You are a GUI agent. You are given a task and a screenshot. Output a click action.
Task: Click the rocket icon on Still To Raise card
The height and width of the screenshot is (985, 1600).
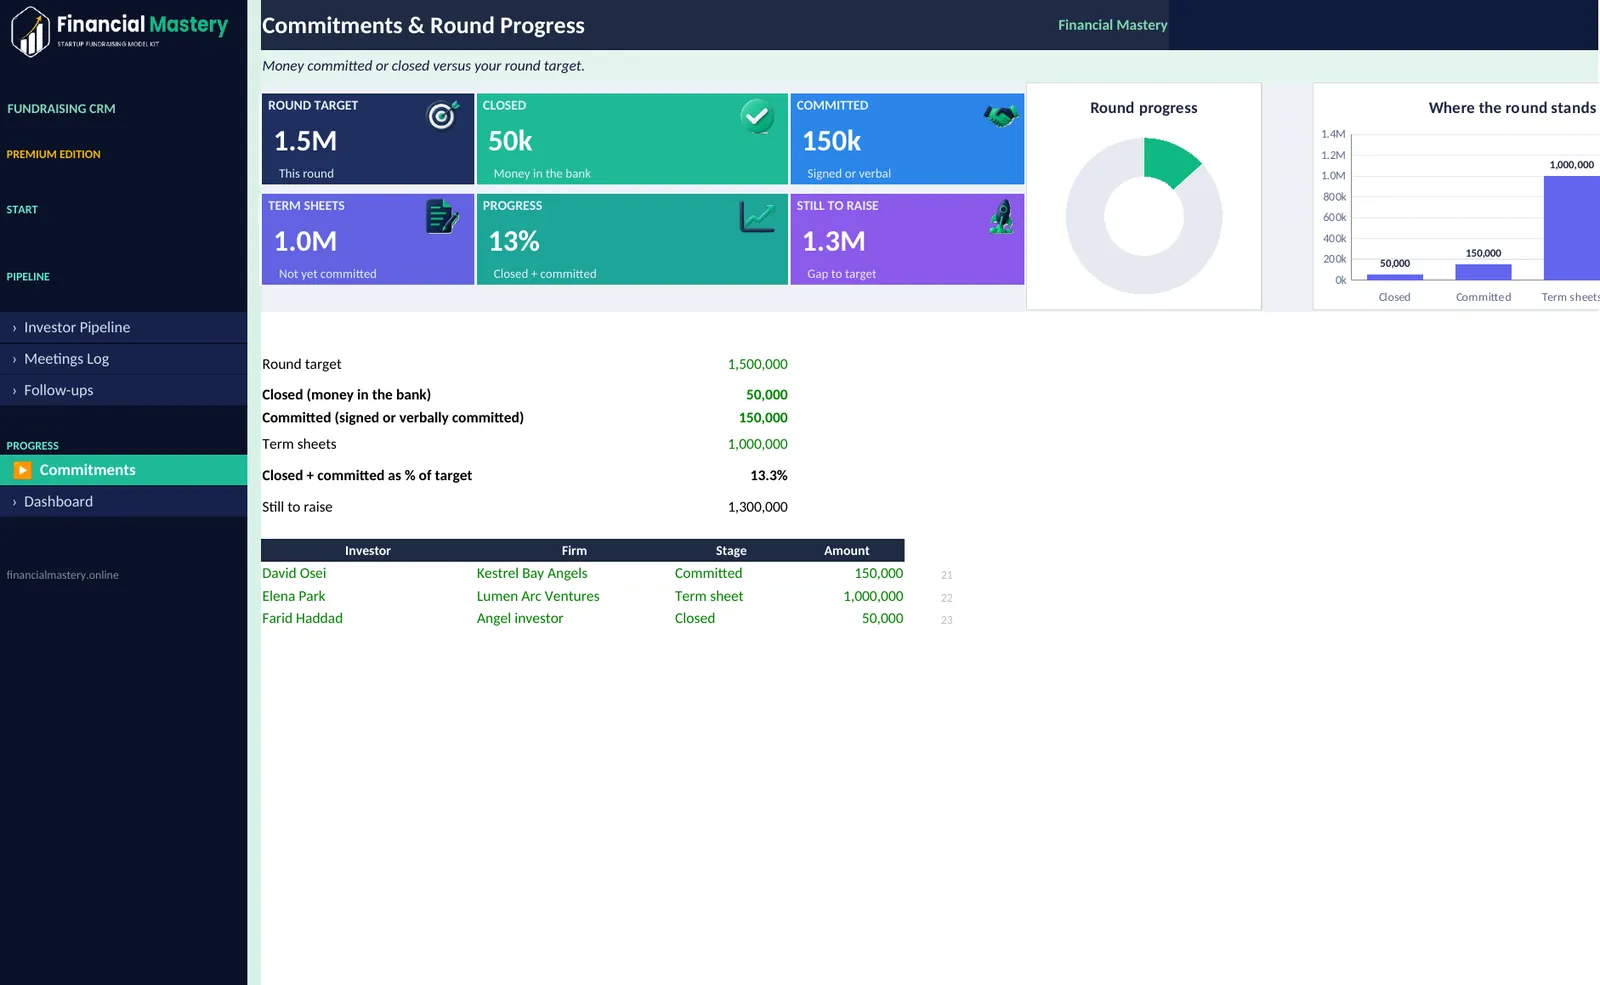click(1001, 216)
